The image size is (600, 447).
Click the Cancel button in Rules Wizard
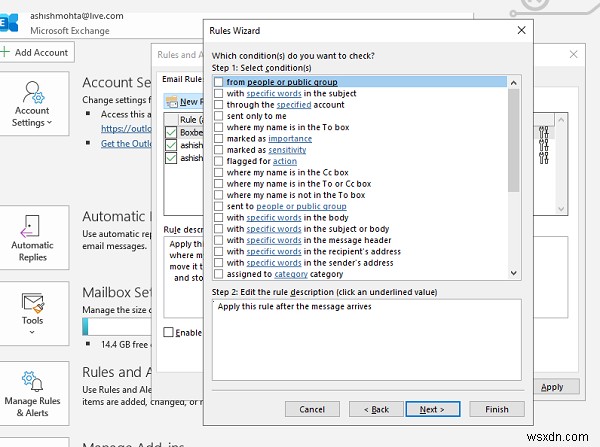tap(312, 409)
